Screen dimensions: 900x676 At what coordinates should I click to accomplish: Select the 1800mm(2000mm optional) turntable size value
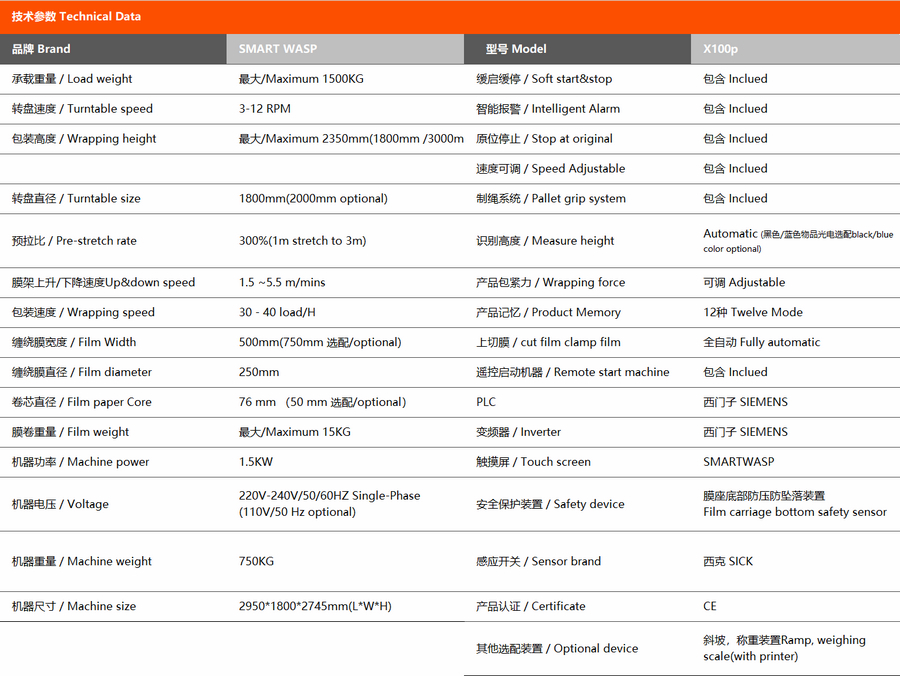pyautogui.click(x=313, y=199)
